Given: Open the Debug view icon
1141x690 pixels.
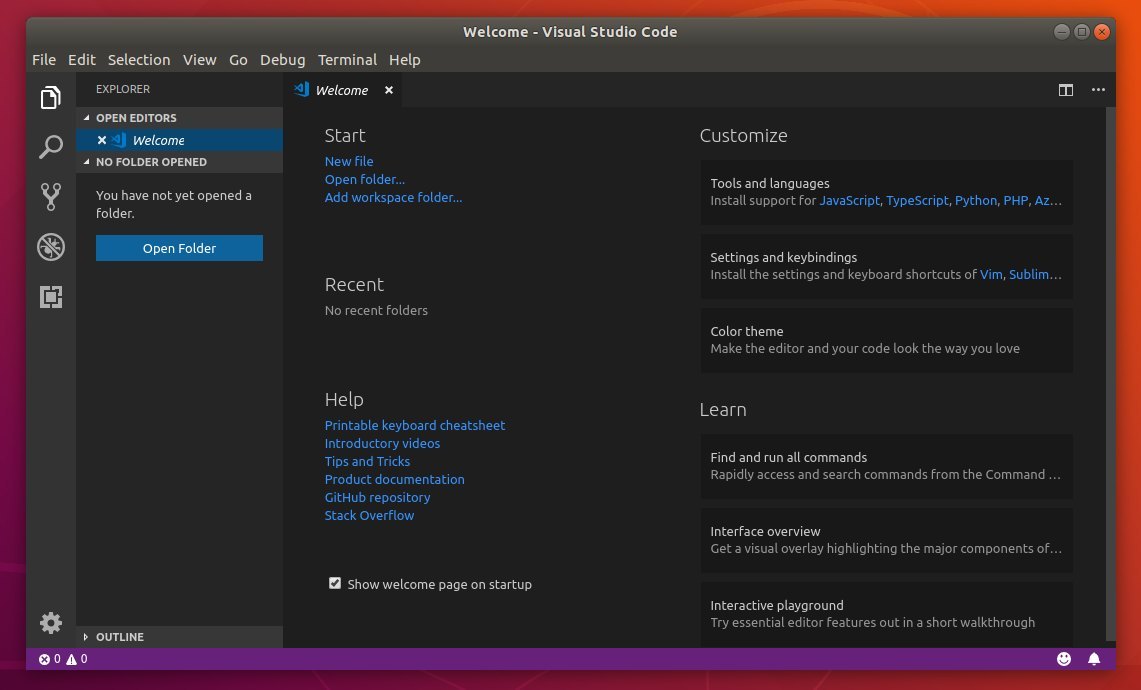Looking at the screenshot, I should (50, 247).
